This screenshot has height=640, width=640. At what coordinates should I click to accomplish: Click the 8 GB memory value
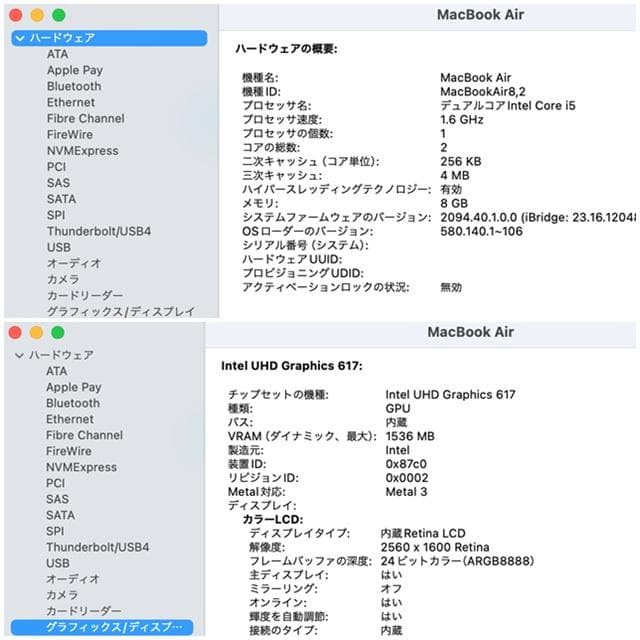click(454, 203)
